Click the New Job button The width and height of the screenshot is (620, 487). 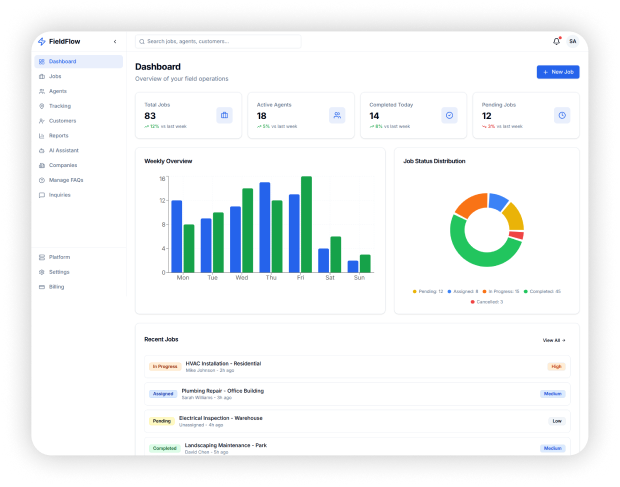pyautogui.click(x=557, y=72)
